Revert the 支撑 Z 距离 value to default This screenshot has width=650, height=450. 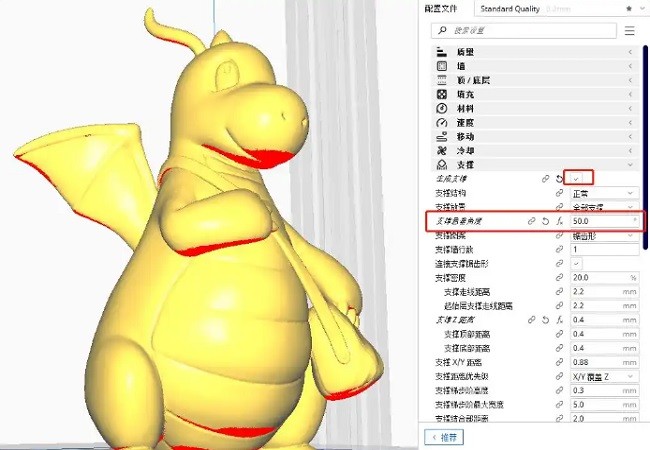pyautogui.click(x=546, y=320)
